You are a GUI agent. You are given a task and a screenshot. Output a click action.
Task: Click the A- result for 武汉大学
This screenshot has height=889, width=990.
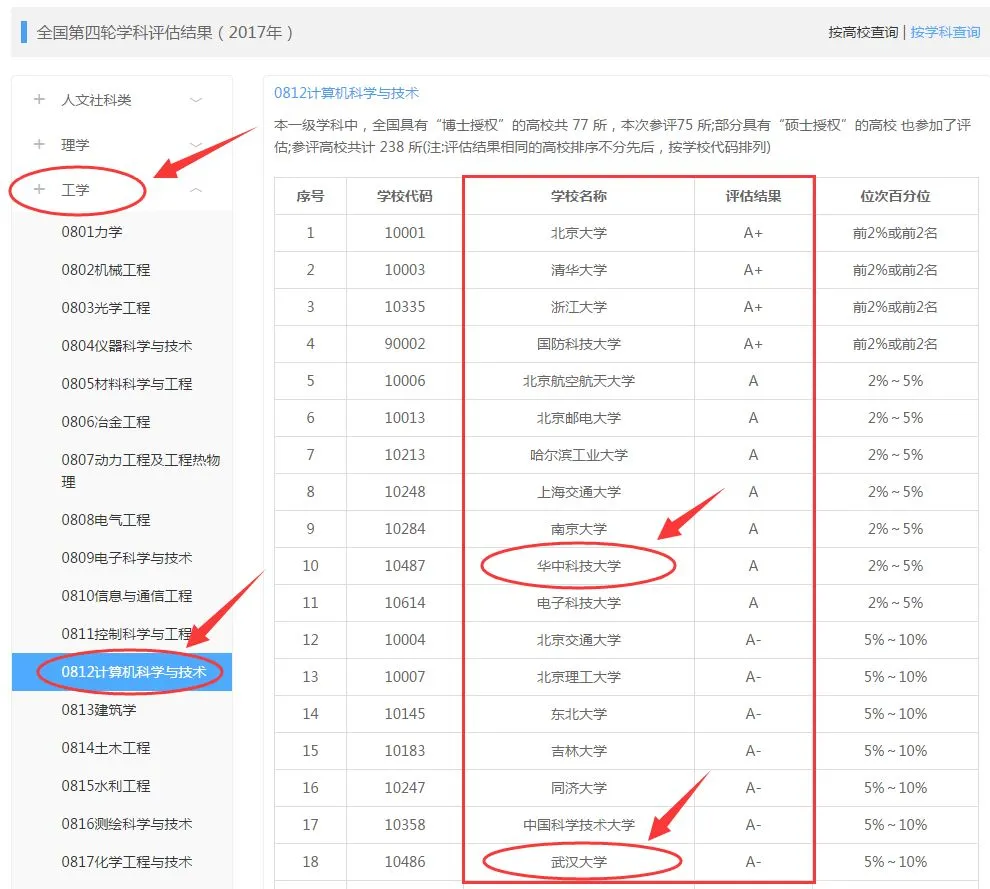pyautogui.click(x=753, y=861)
